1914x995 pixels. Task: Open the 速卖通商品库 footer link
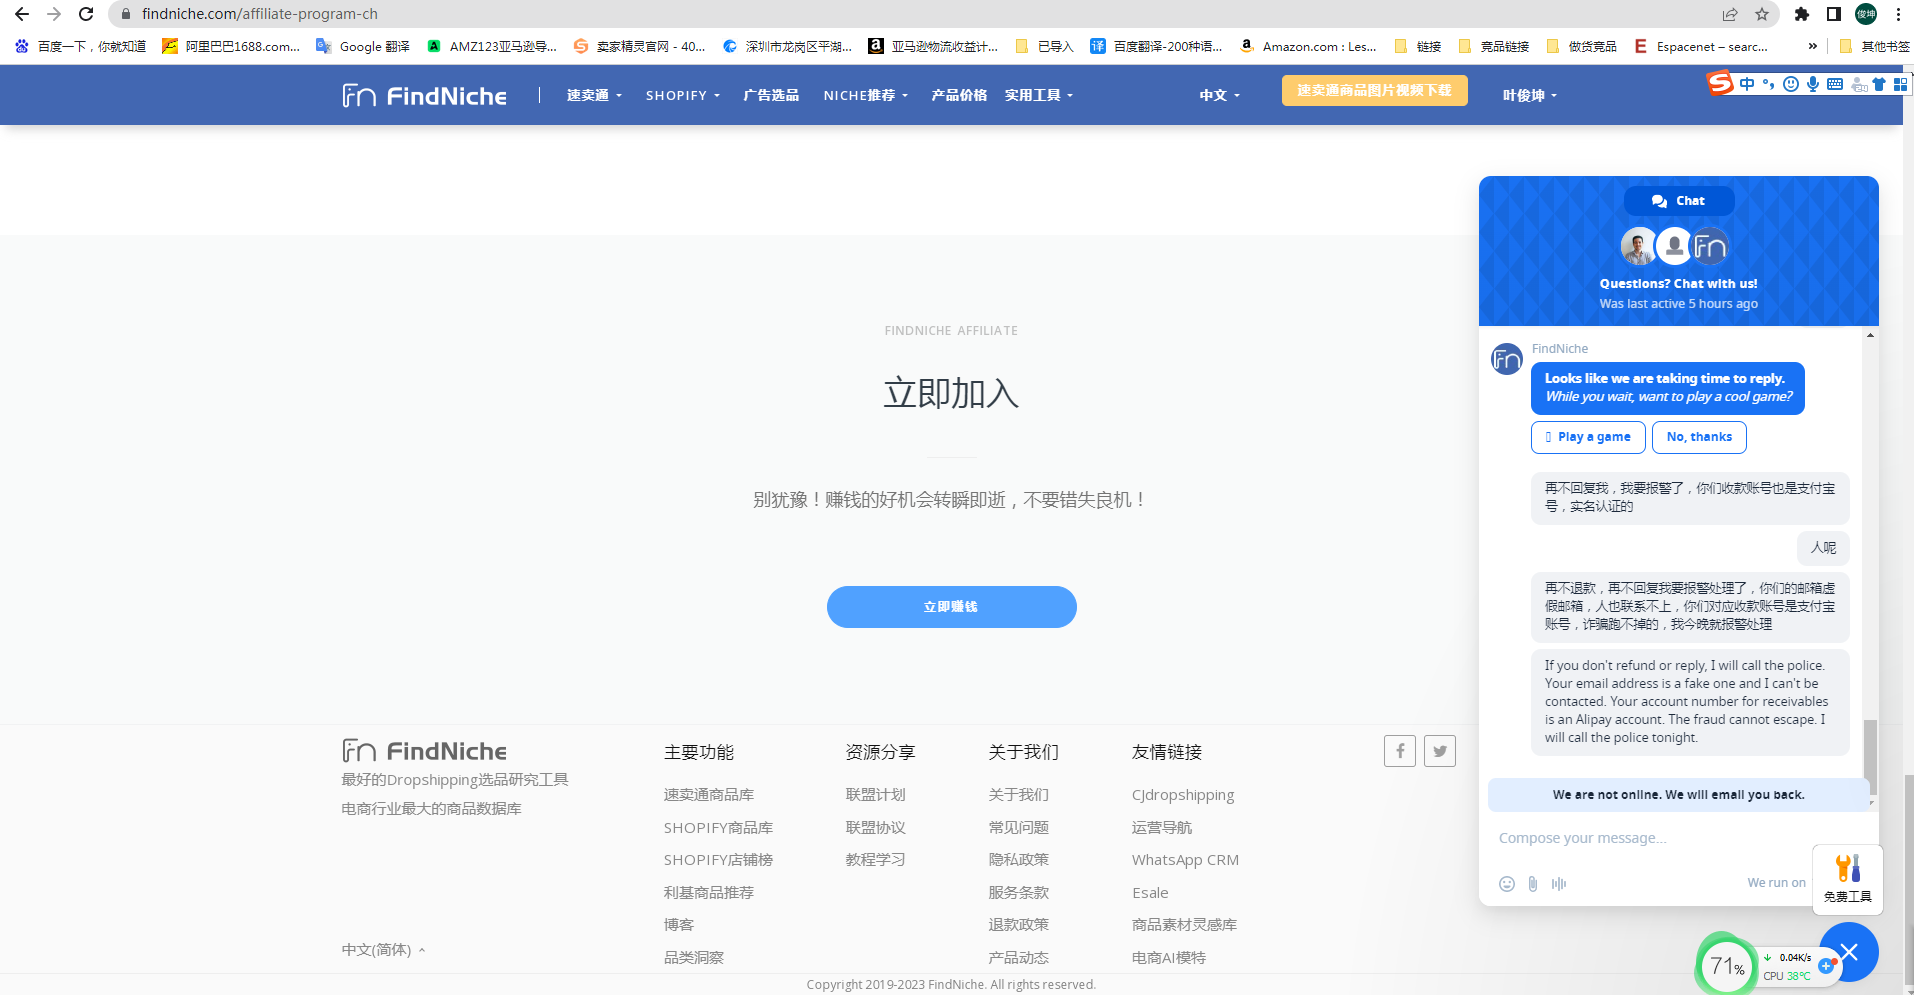pos(709,794)
